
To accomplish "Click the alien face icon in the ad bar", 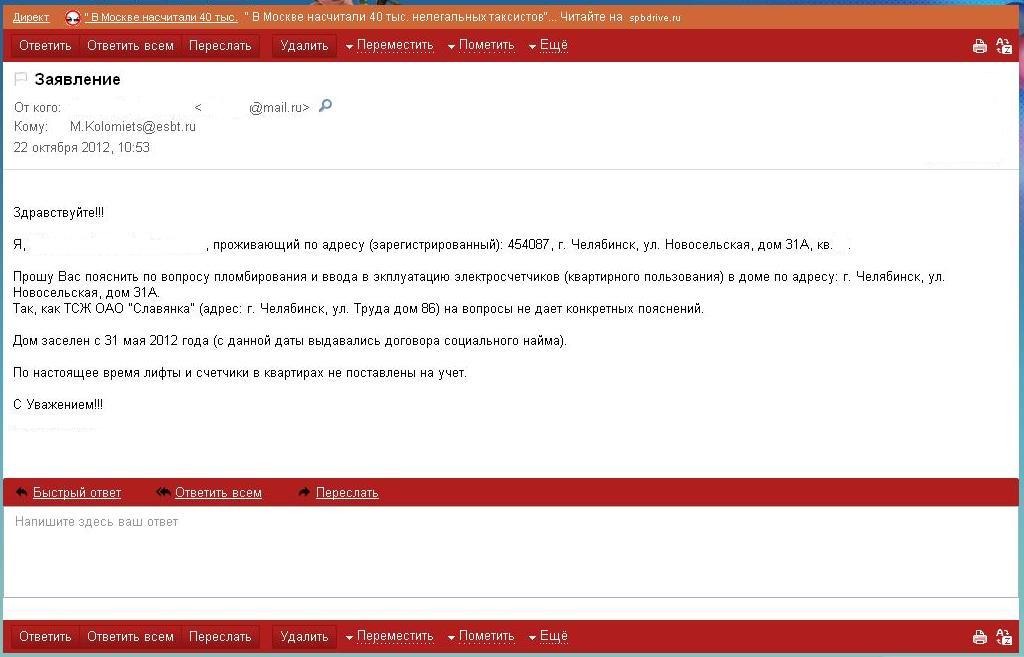I will tap(73, 17).
